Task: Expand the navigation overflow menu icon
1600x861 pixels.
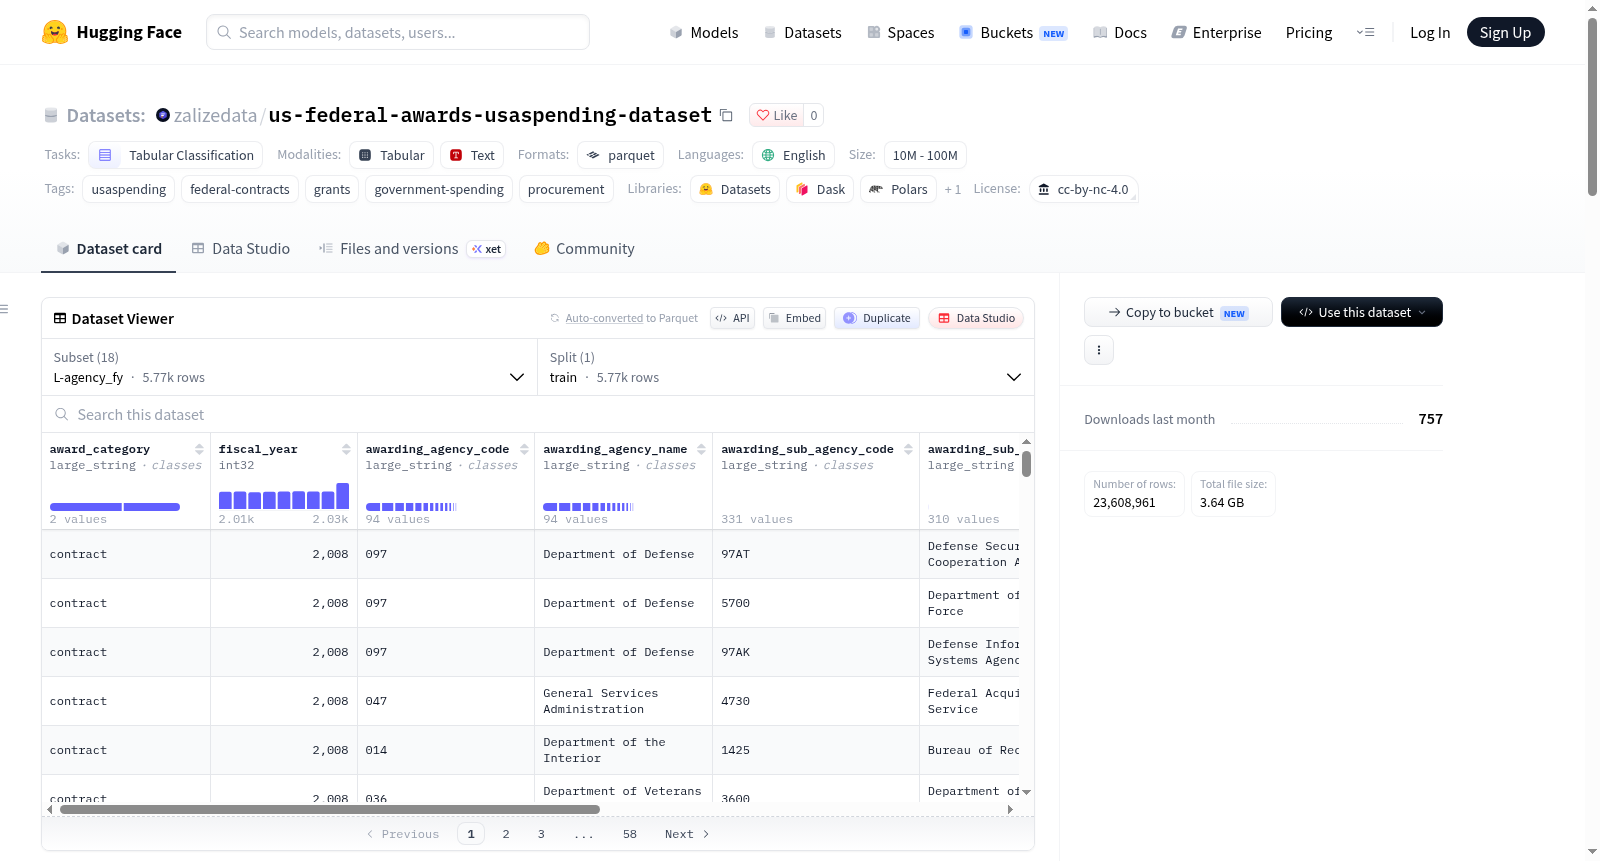Action: (x=1365, y=32)
